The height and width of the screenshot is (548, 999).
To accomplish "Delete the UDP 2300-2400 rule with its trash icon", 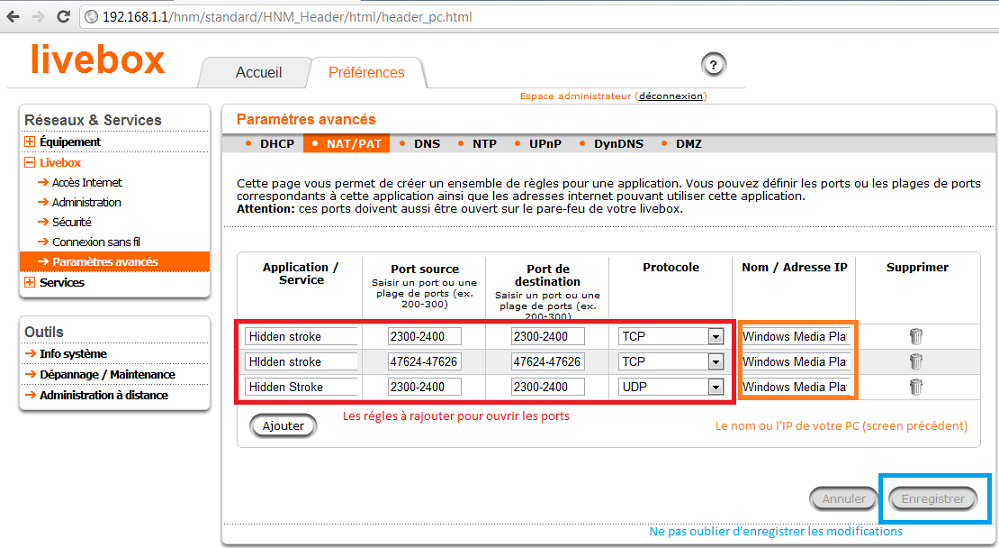I will click(x=916, y=387).
